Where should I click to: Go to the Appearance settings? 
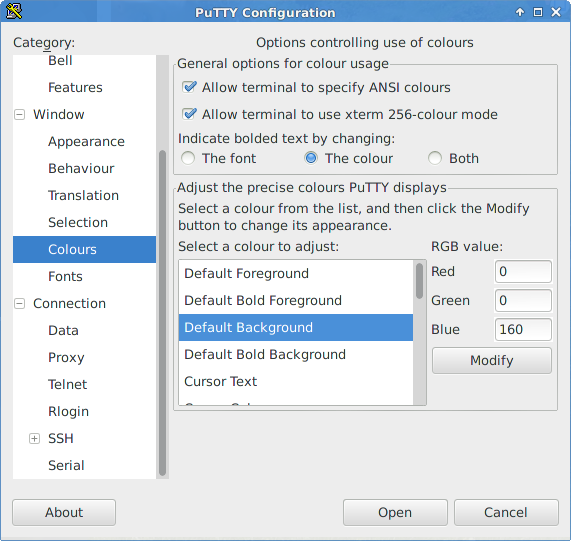pyautogui.click(x=86, y=142)
